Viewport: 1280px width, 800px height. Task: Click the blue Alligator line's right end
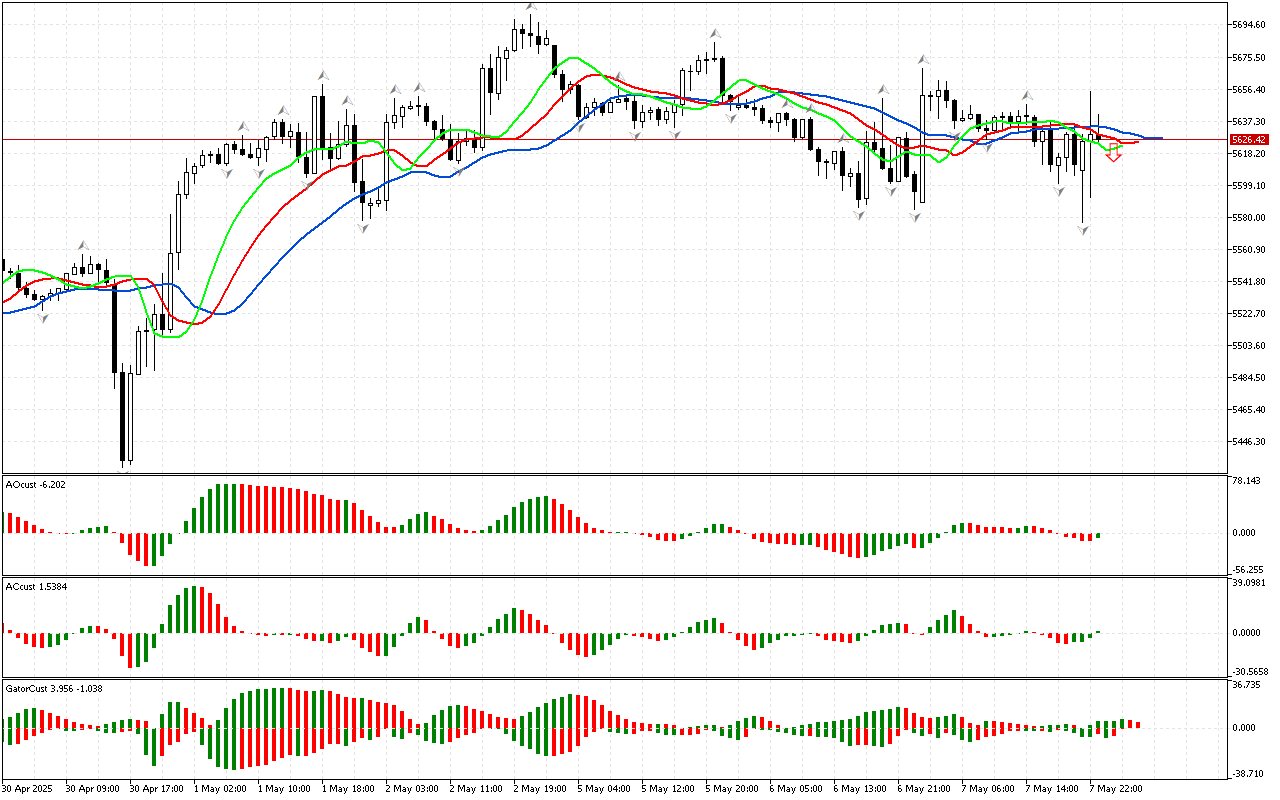(1158, 138)
